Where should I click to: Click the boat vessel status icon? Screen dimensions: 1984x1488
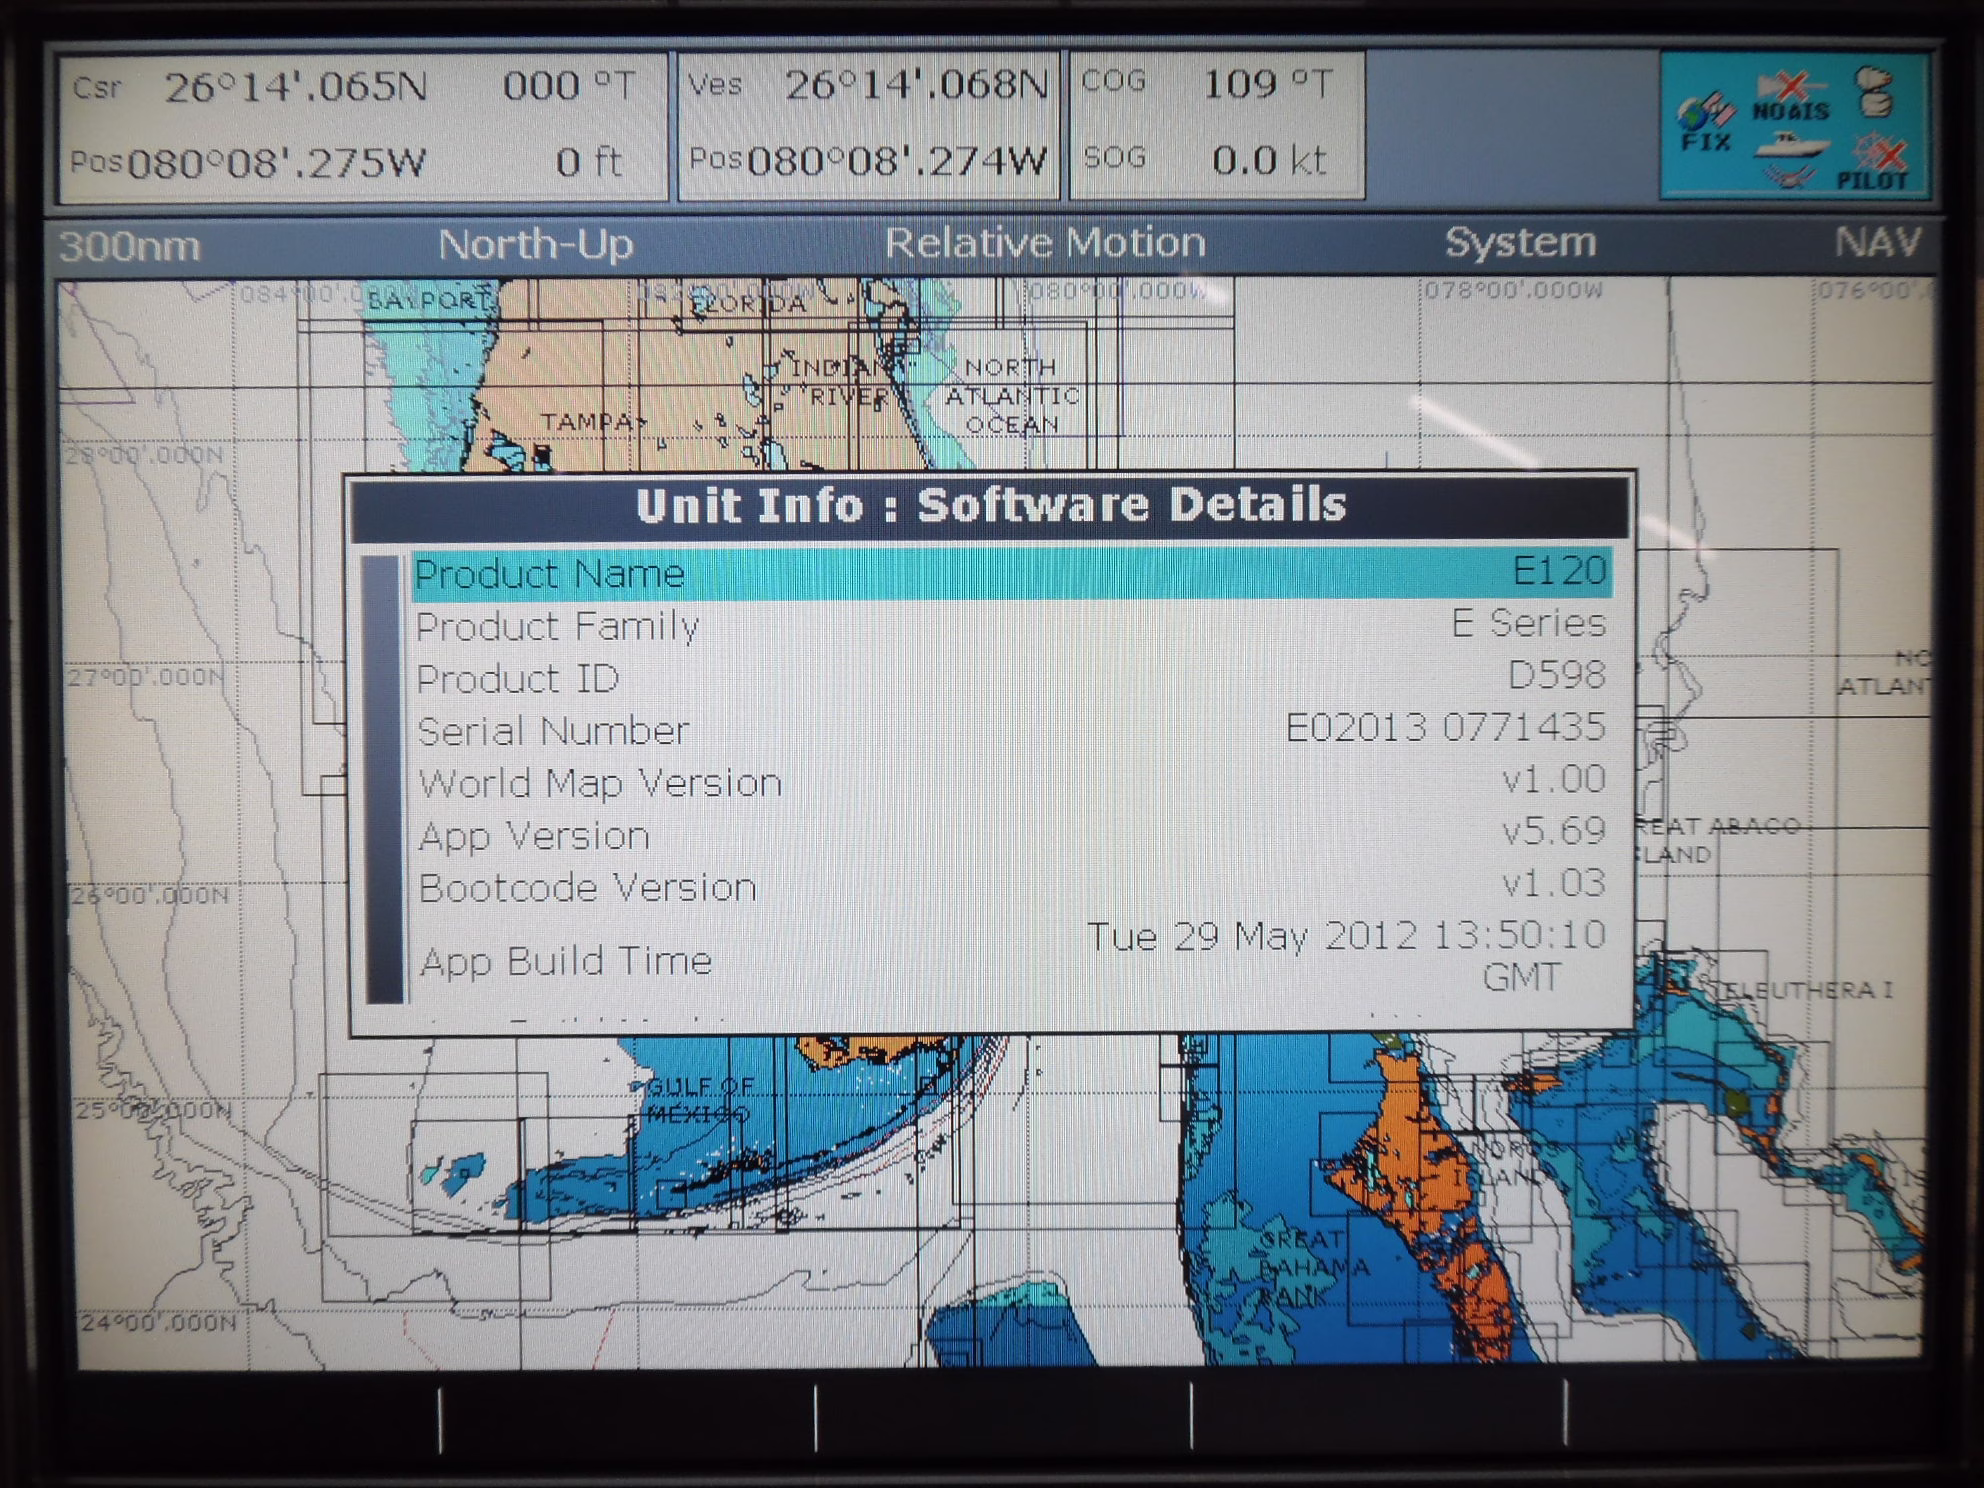point(1791,146)
